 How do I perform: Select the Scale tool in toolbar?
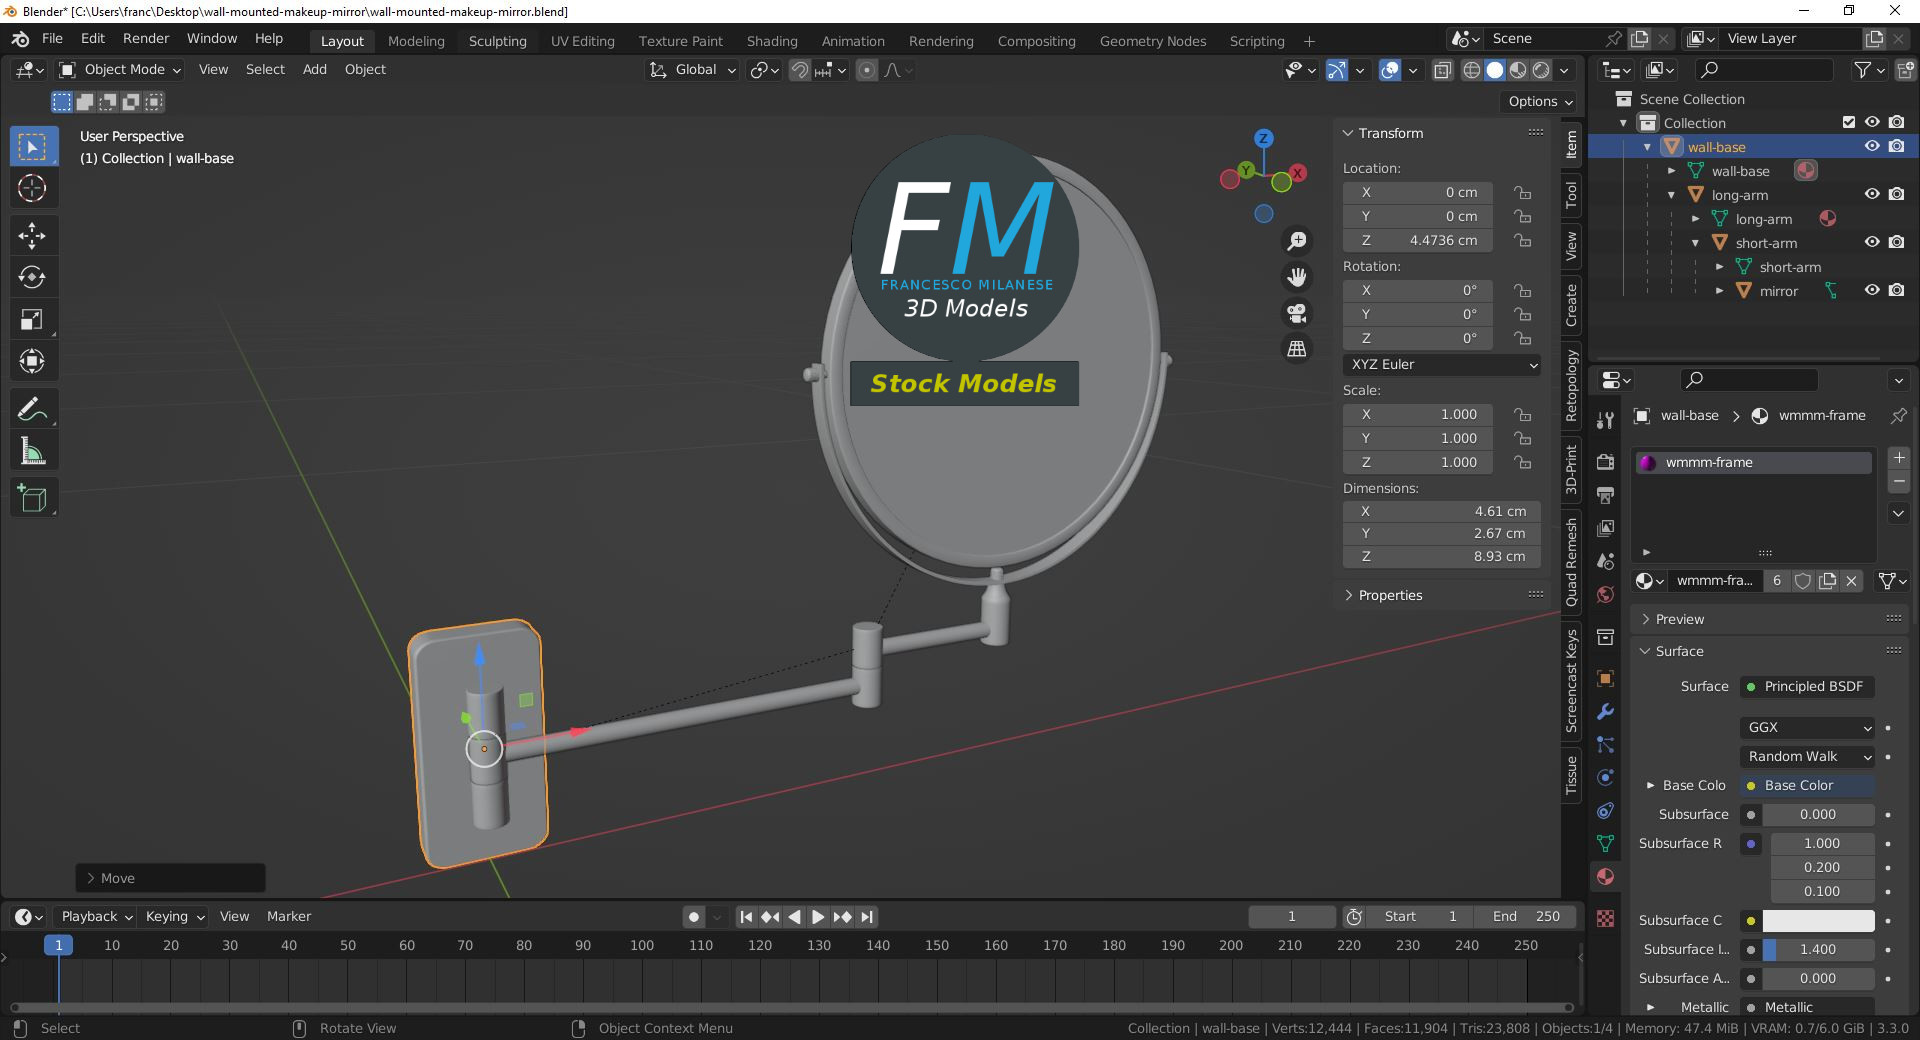[33, 319]
